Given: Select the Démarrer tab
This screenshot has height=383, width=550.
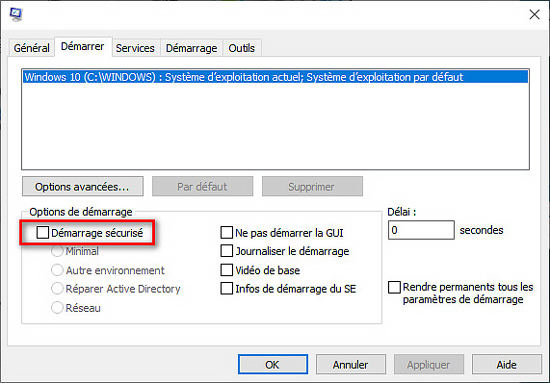Looking at the screenshot, I should [x=82, y=47].
